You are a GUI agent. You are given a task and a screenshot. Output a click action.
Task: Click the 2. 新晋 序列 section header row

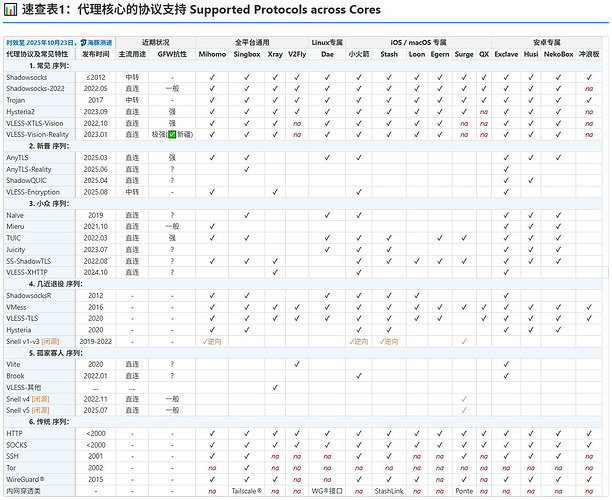[303, 146]
